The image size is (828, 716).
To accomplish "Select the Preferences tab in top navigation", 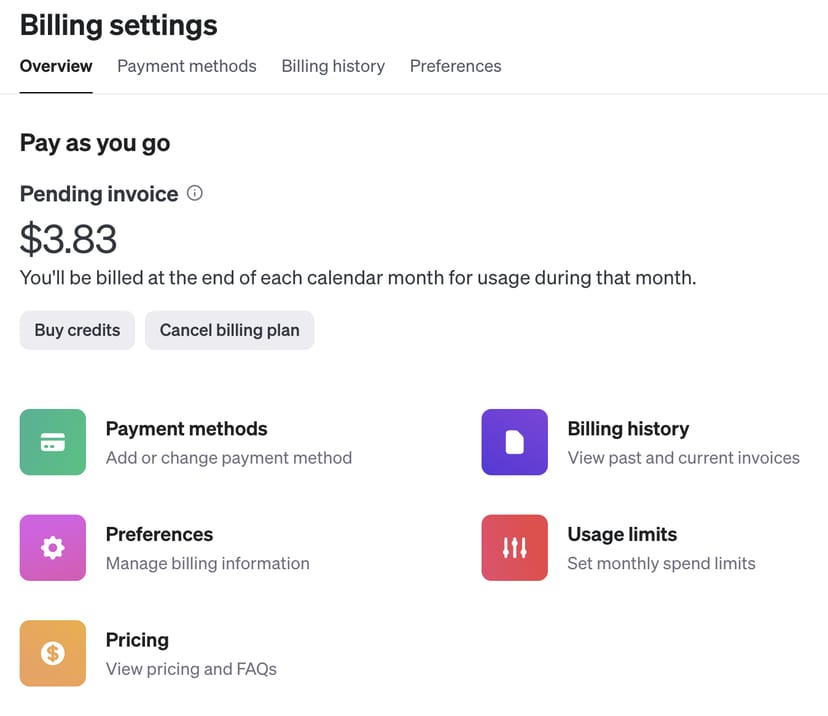I will [x=455, y=66].
